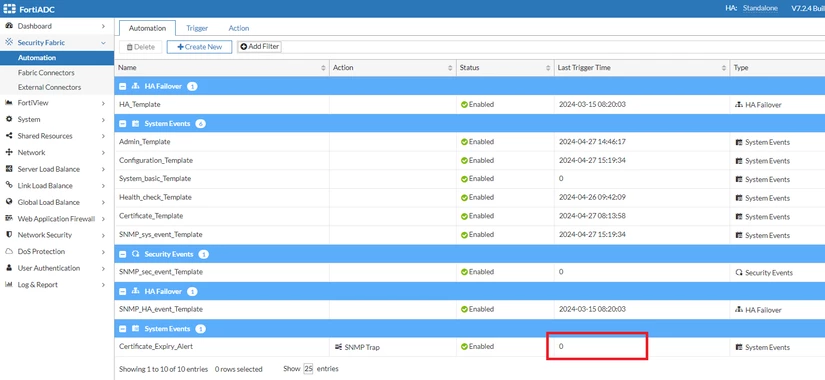Sort by Last Trigger Time column
Viewport: 825px width, 380px height.
point(723,68)
